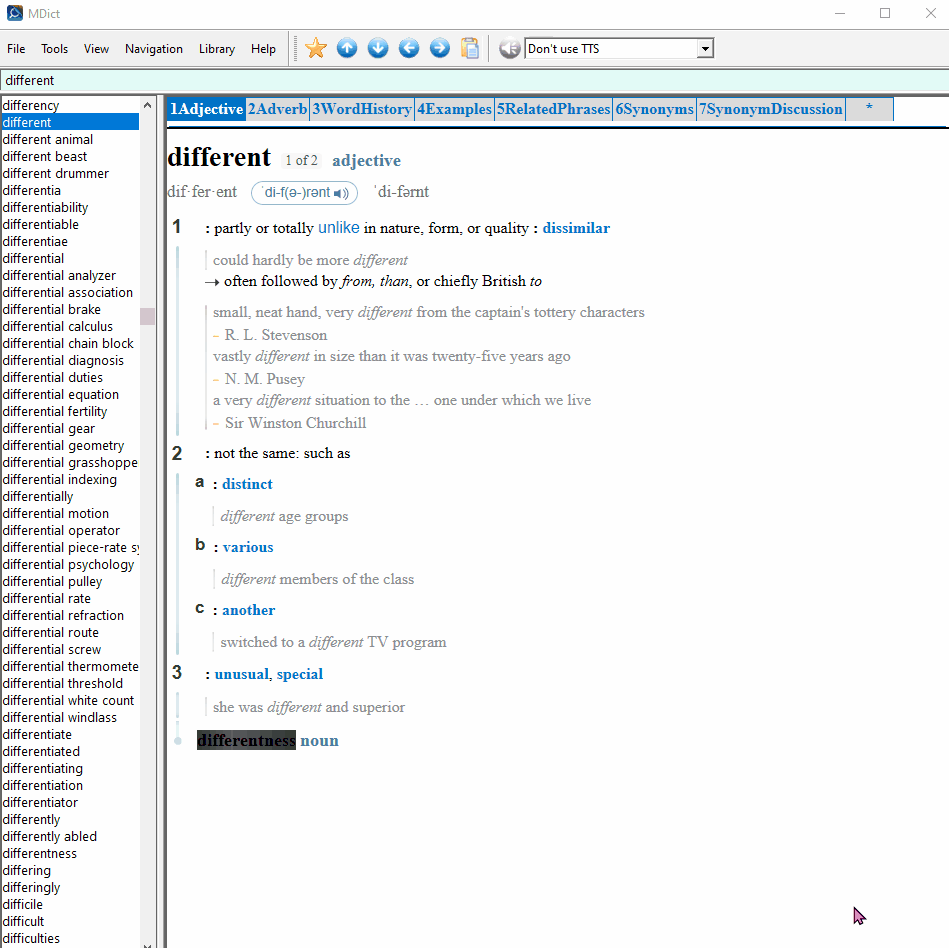The height and width of the screenshot is (948, 949).
Task: Switch to the 4Examples tab
Action: [x=454, y=109]
